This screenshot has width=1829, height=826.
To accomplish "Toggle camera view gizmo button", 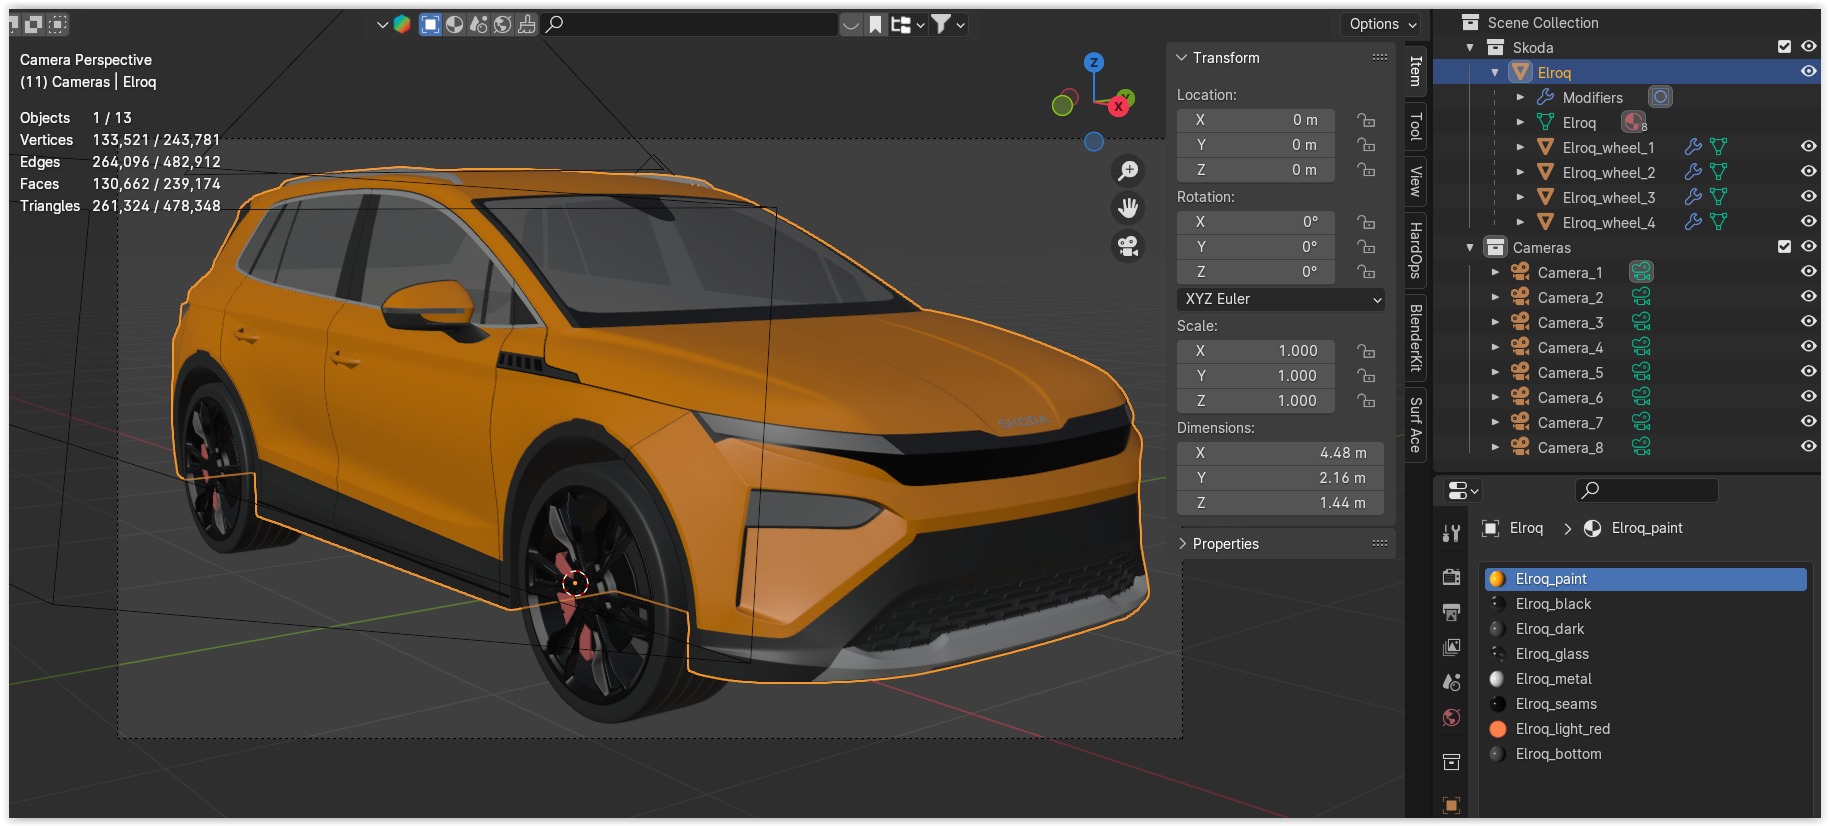I will tap(1128, 246).
